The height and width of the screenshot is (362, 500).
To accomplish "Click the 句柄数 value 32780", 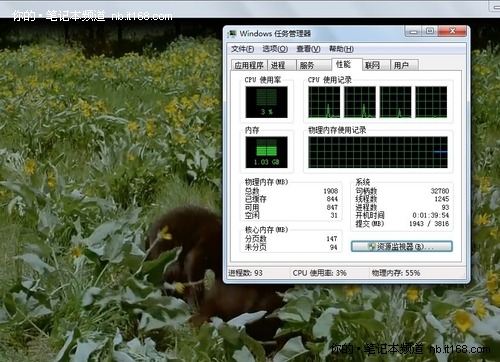I will click(440, 191).
